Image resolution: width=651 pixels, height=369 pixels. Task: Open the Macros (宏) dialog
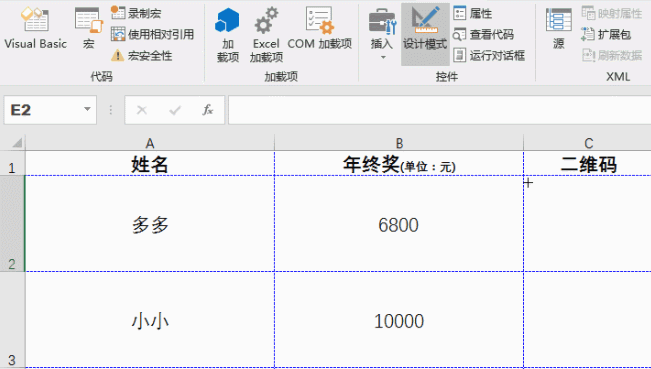[88, 29]
